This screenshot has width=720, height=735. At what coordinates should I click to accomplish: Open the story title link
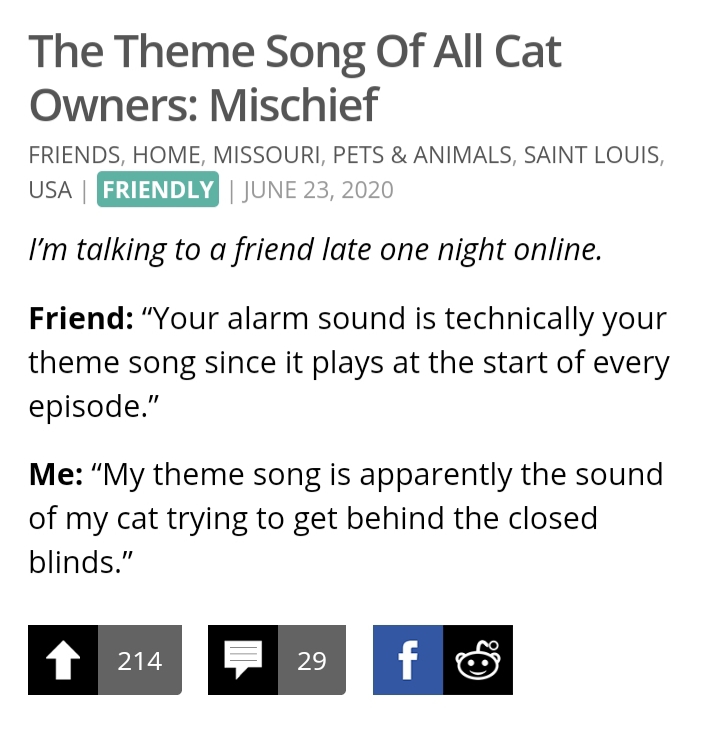click(294, 77)
